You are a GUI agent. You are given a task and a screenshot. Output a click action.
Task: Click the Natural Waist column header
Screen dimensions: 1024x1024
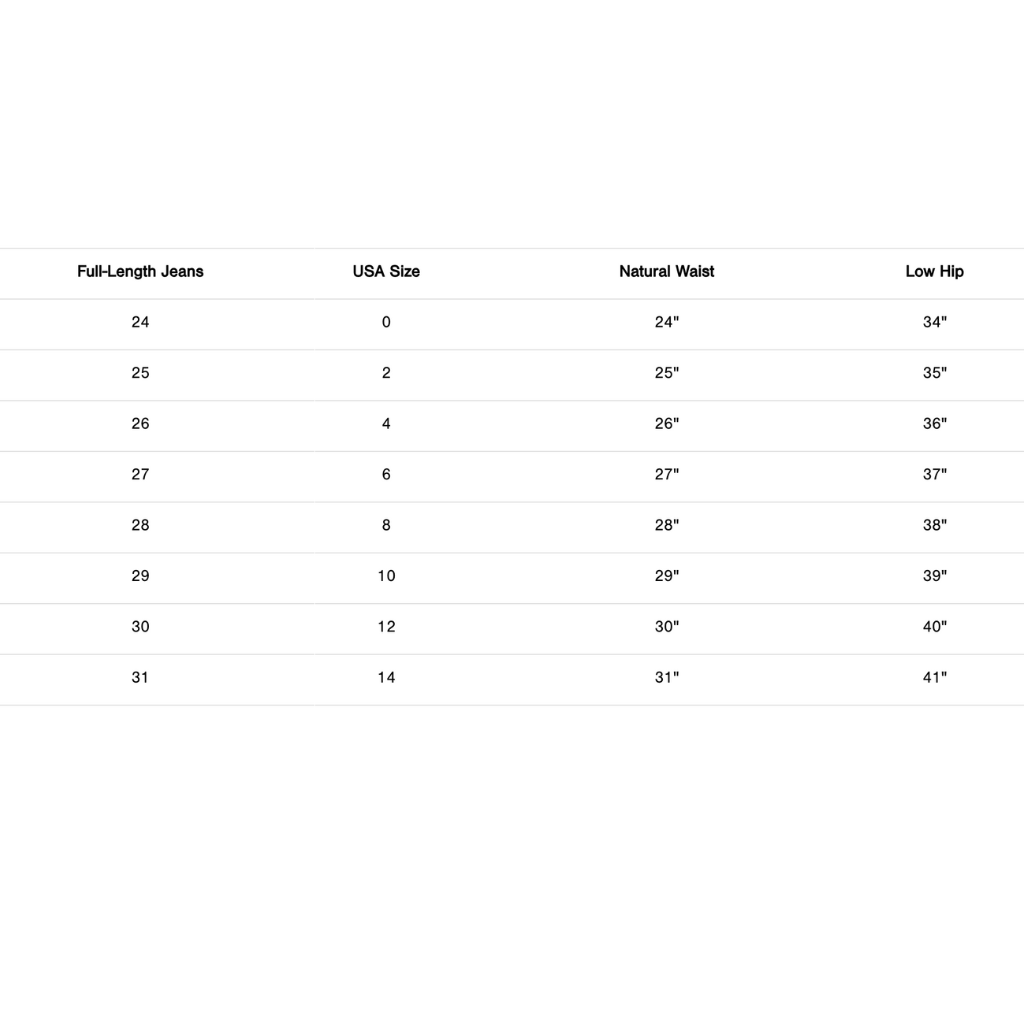(x=667, y=271)
